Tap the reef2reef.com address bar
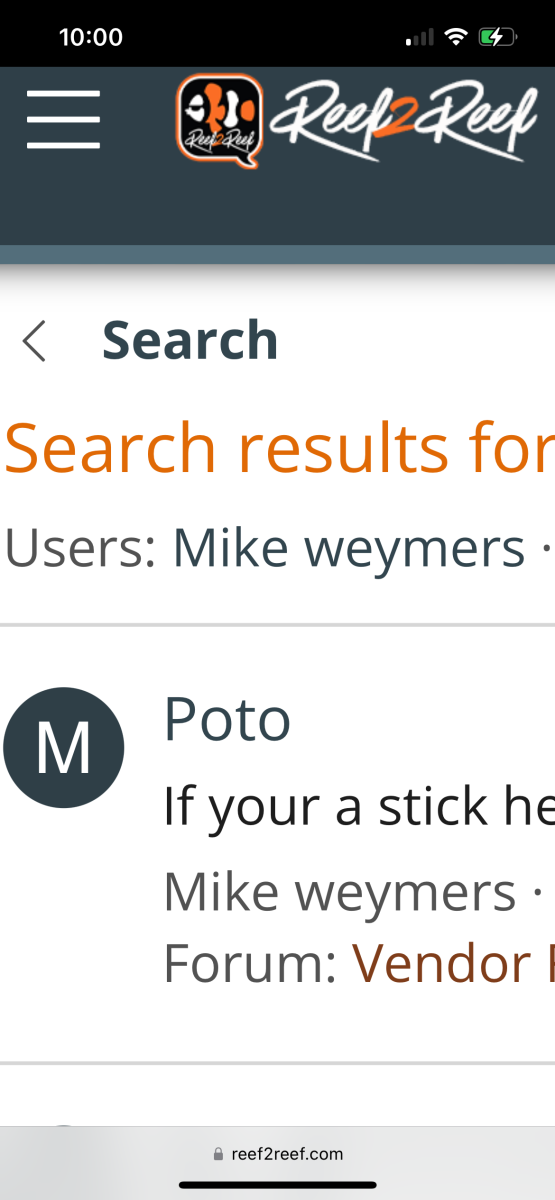Screen dimensions: 555x1200 277,1153
